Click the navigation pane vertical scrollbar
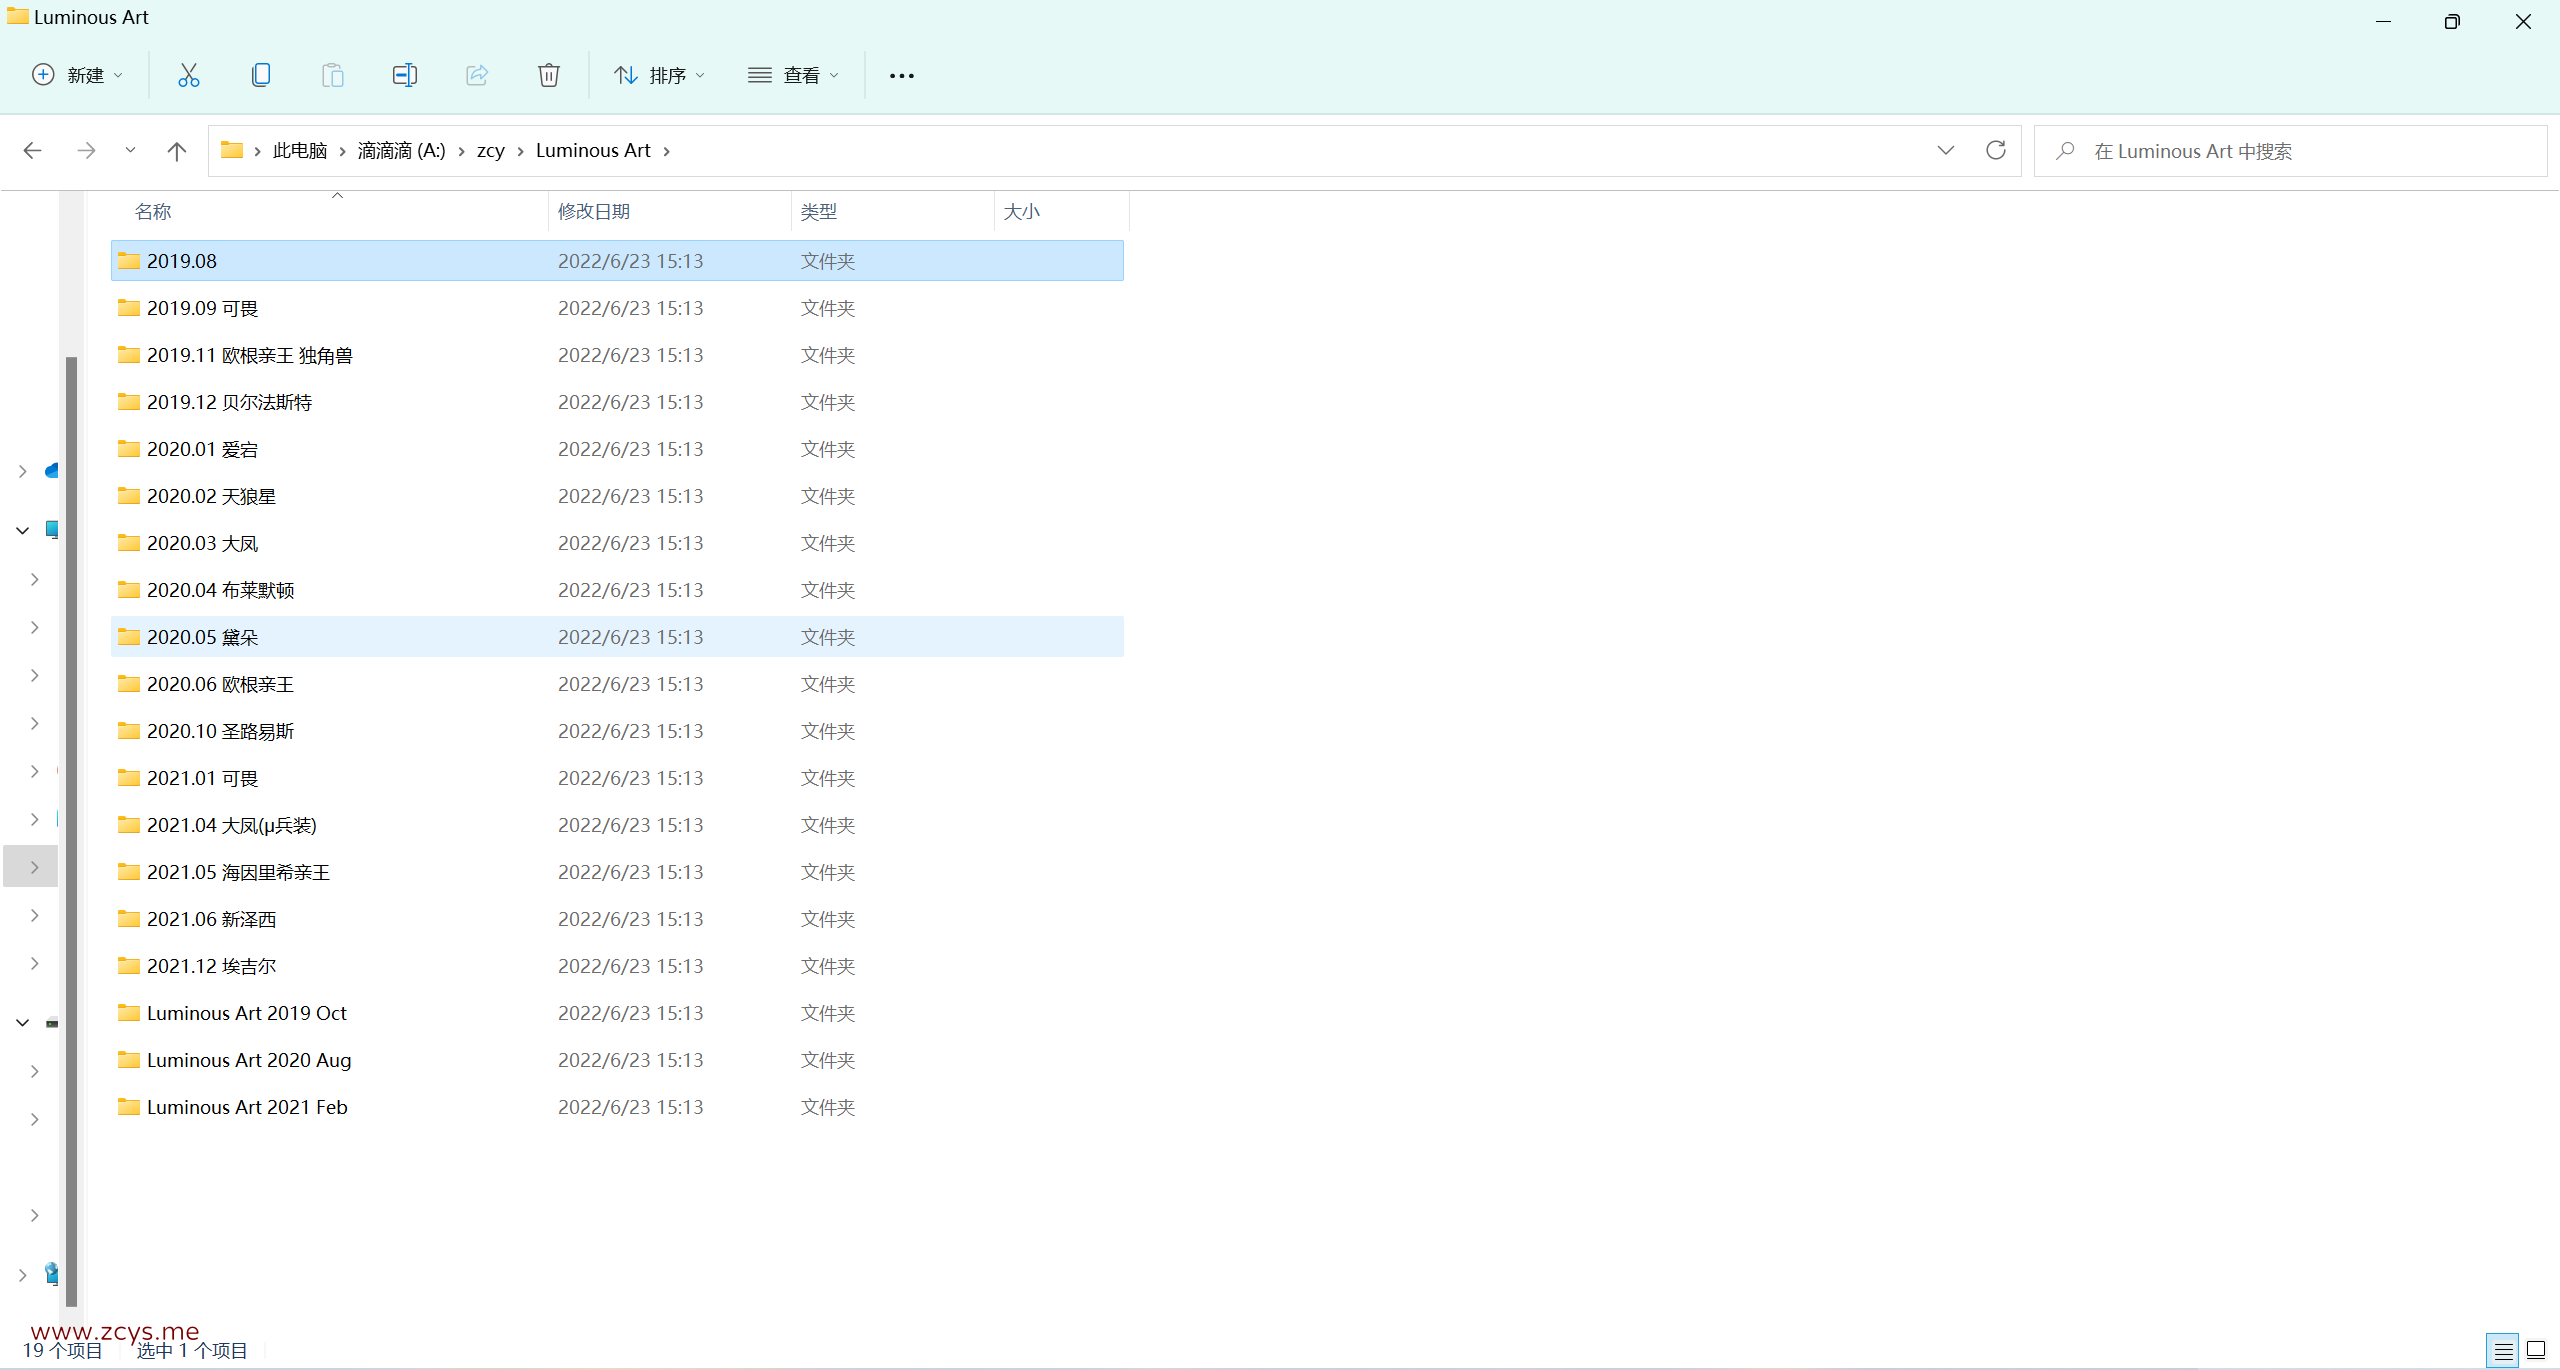The width and height of the screenshot is (2560, 1370). [x=71, y=831]
